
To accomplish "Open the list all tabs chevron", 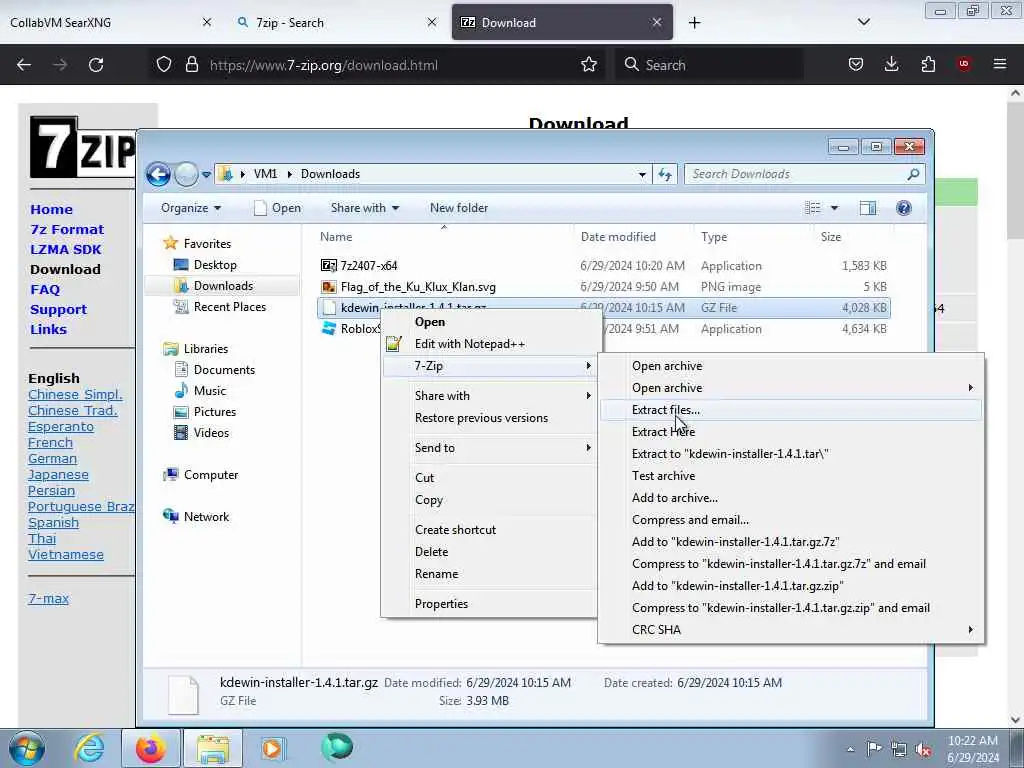I will [x=863, y=23].
